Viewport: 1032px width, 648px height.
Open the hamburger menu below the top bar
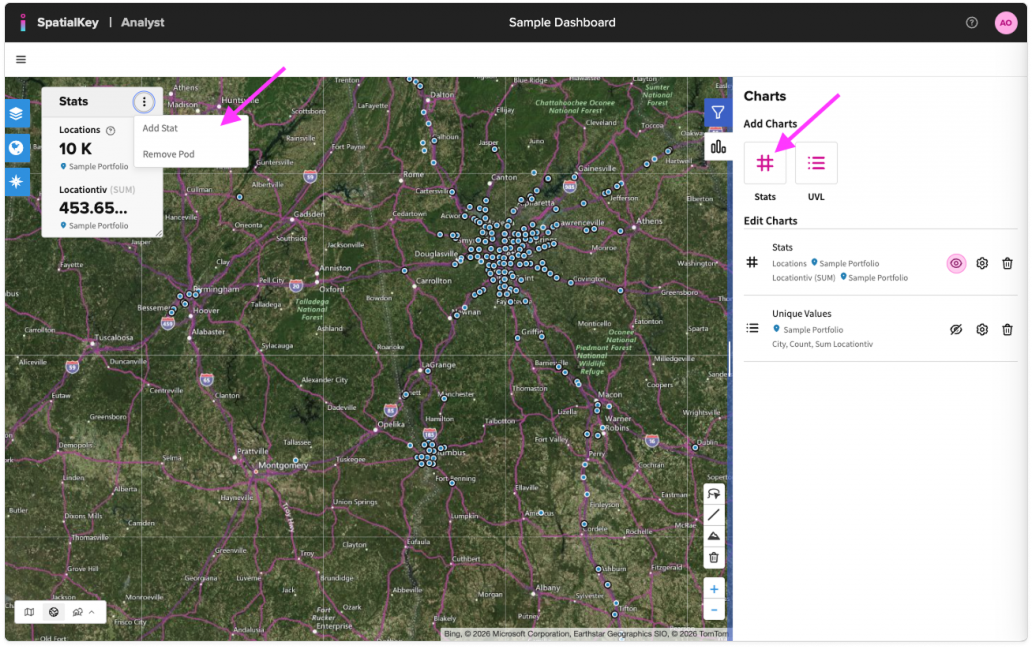click(20, 59)
